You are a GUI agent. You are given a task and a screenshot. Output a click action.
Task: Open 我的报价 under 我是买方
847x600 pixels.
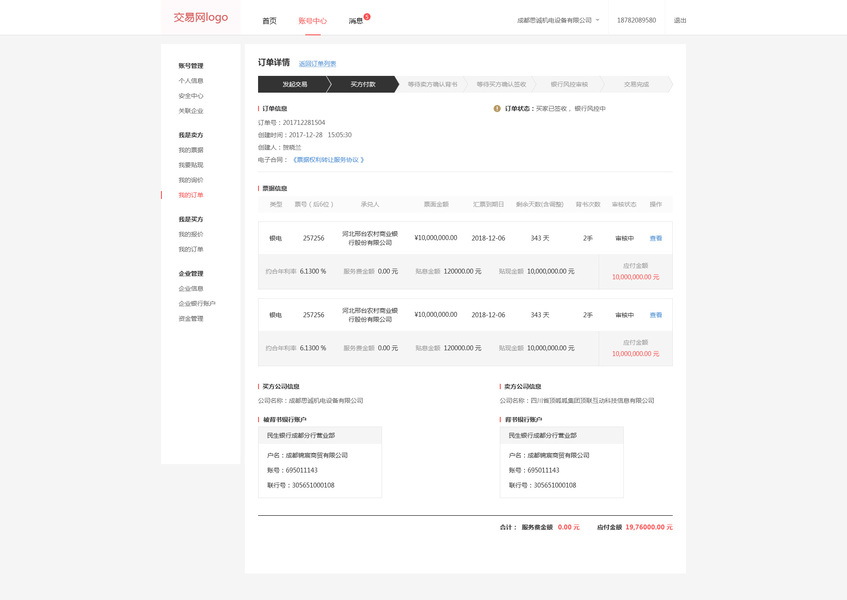pos(191,234)
